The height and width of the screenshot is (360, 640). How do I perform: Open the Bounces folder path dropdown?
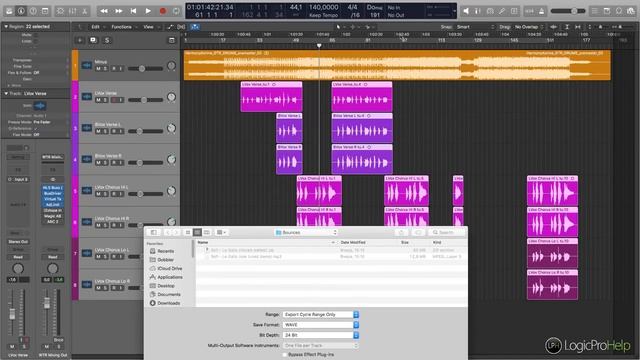(x=306, y=232)
